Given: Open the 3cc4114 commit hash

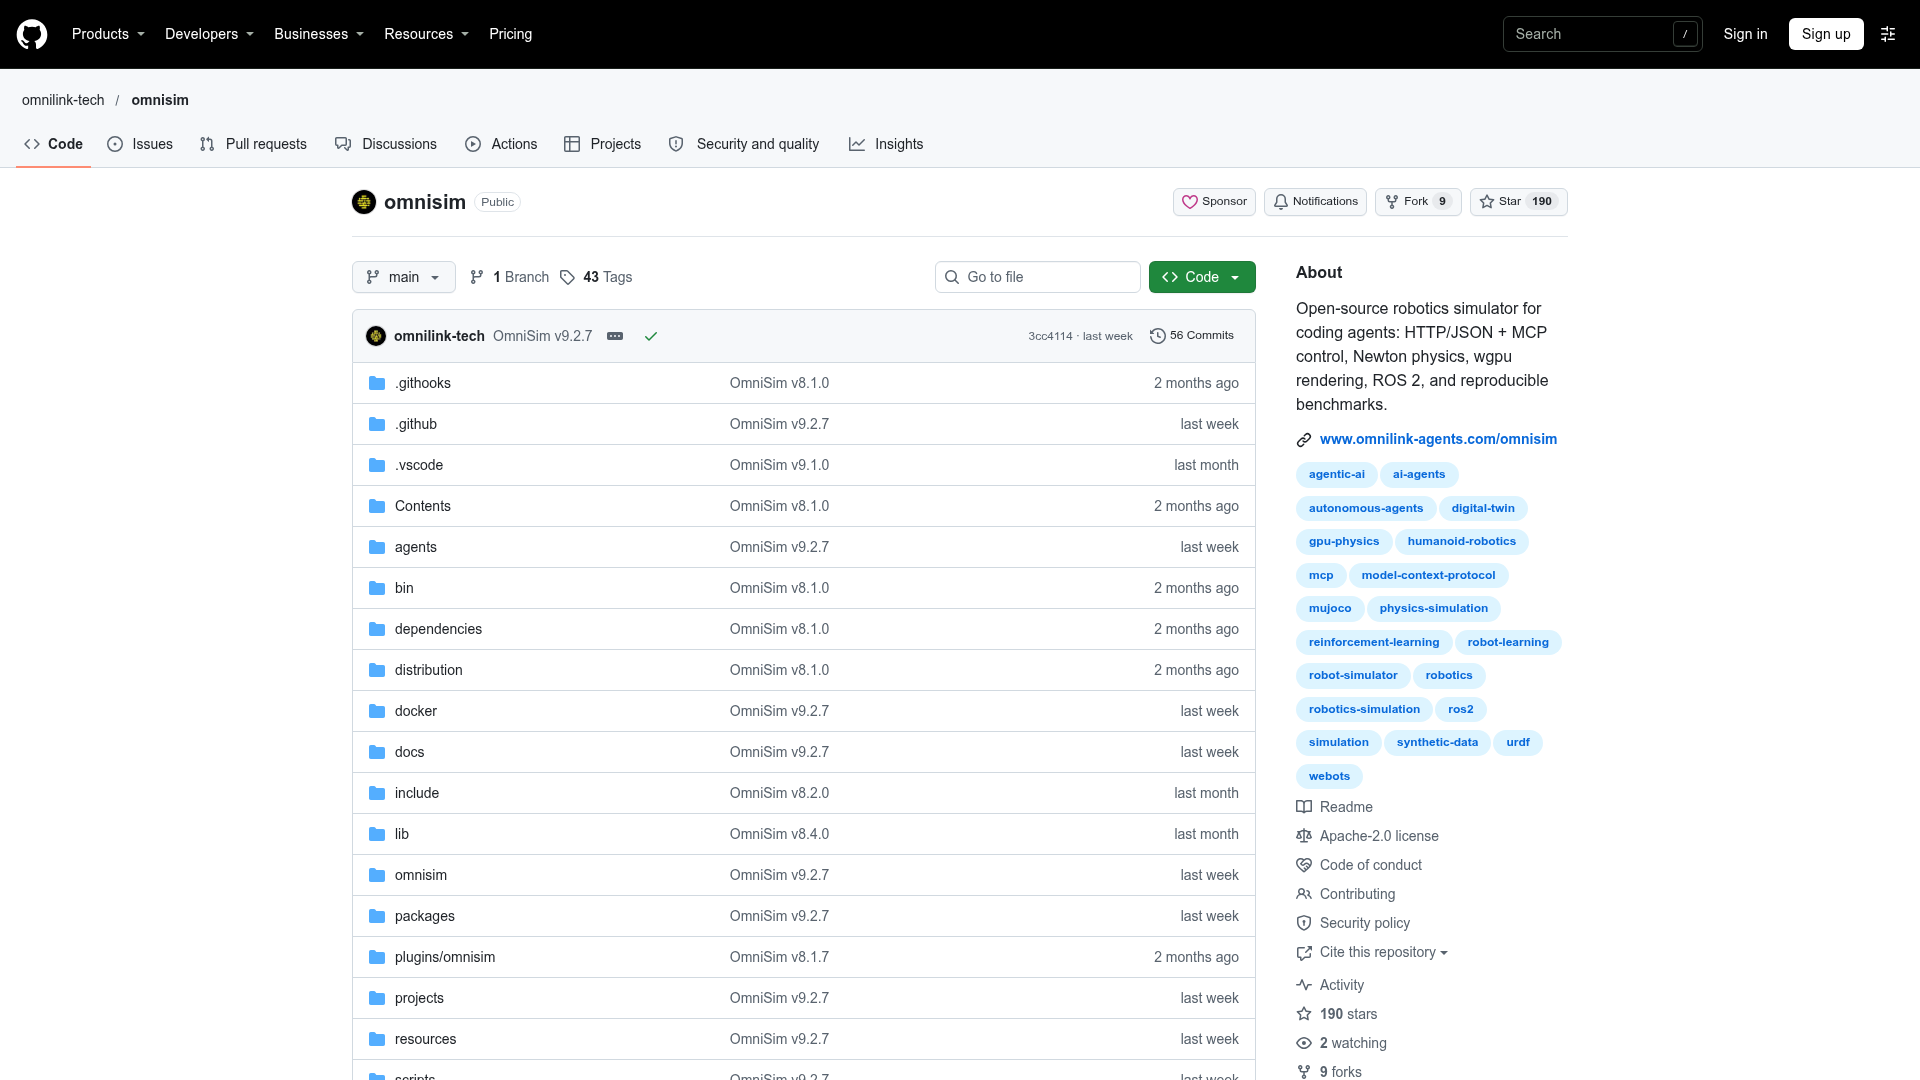Looking at the screenshot, I should 1050,336.
